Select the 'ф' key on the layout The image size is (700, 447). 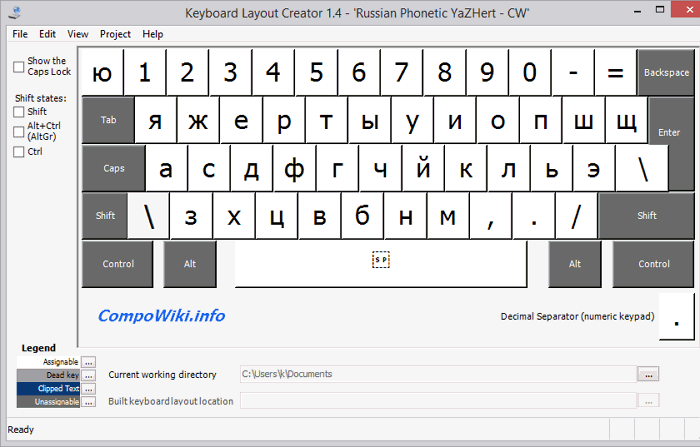(294, 168)
